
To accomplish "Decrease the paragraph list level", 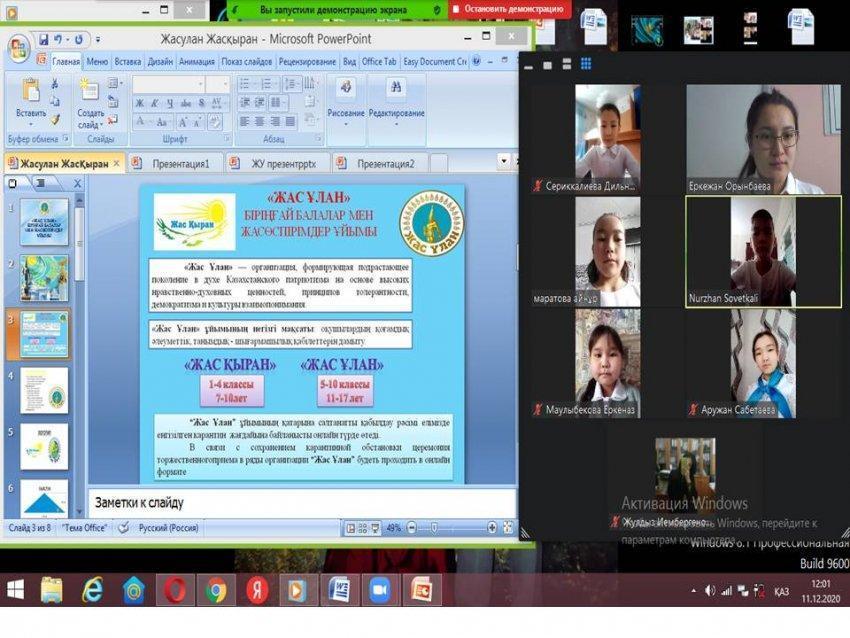I will [245, 102].
